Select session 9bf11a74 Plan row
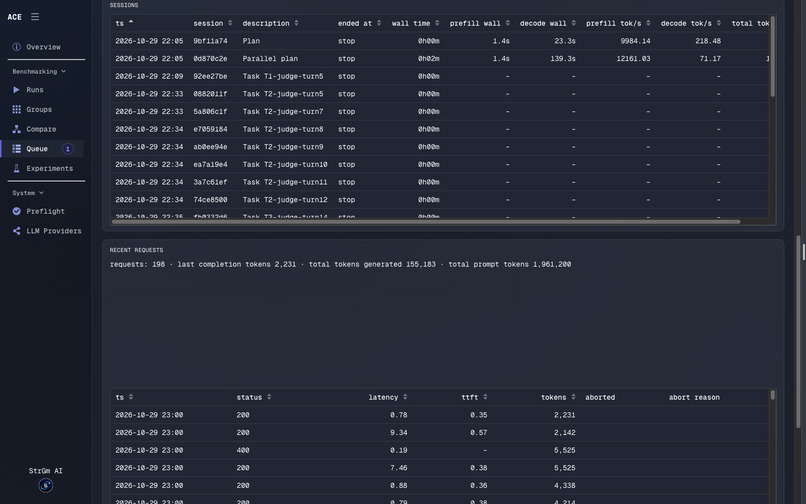The image size is (806, 504). coord(439,41)
